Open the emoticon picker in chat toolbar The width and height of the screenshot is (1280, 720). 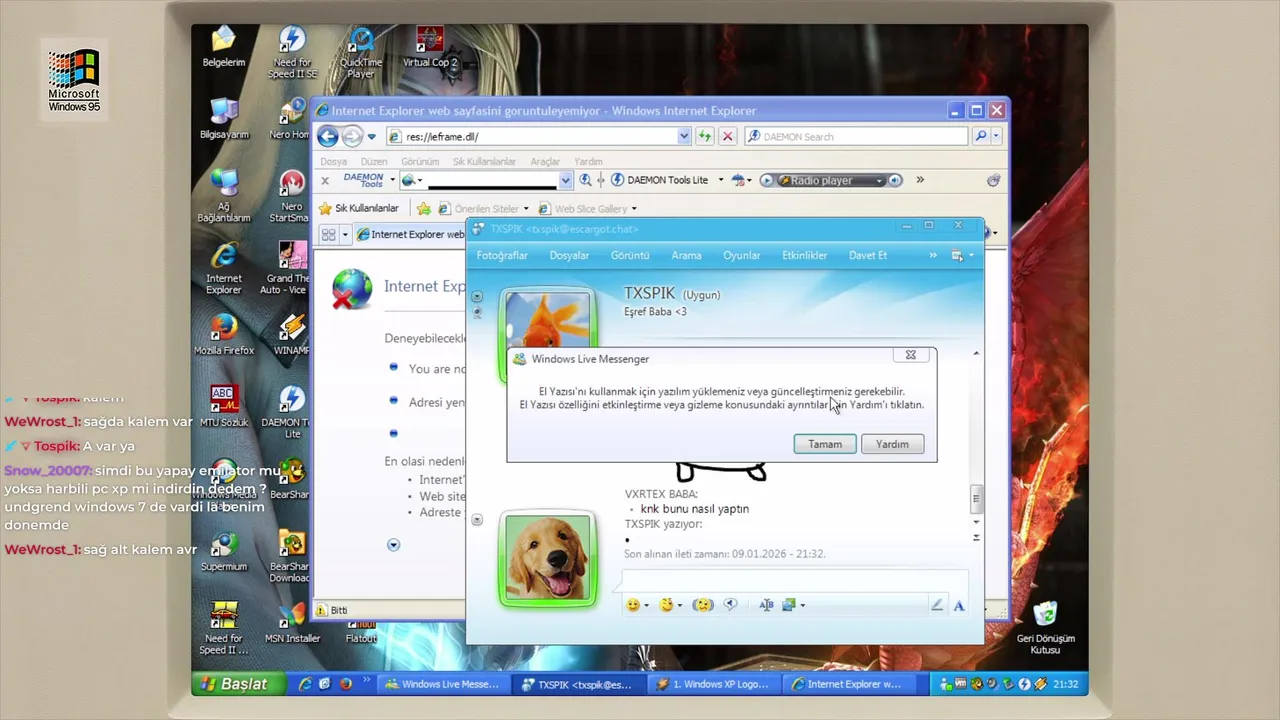point(632,605)
